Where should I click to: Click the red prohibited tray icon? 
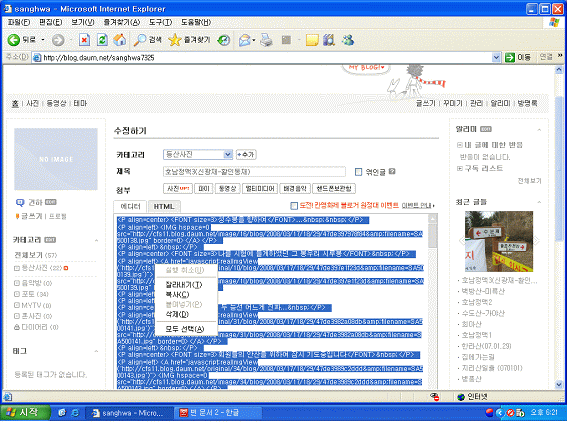pos(510,412)
